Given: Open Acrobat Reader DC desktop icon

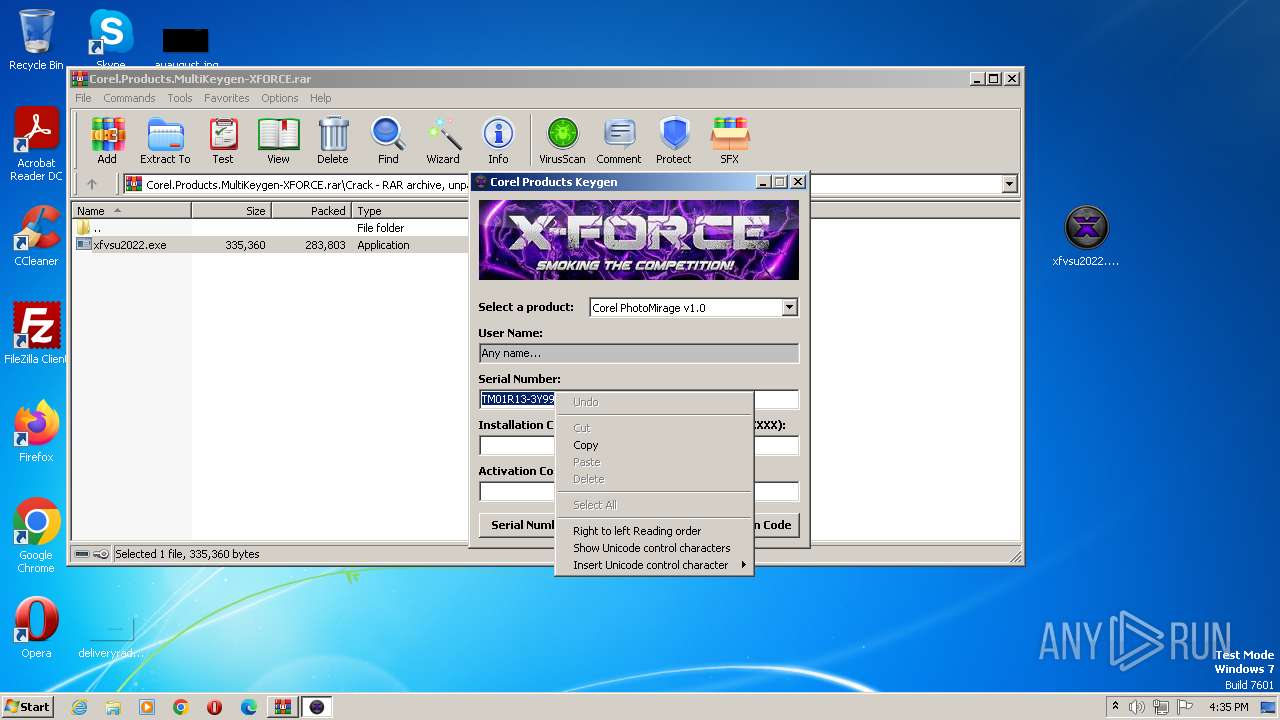Looking at the screenshot, I should [36, 145].
